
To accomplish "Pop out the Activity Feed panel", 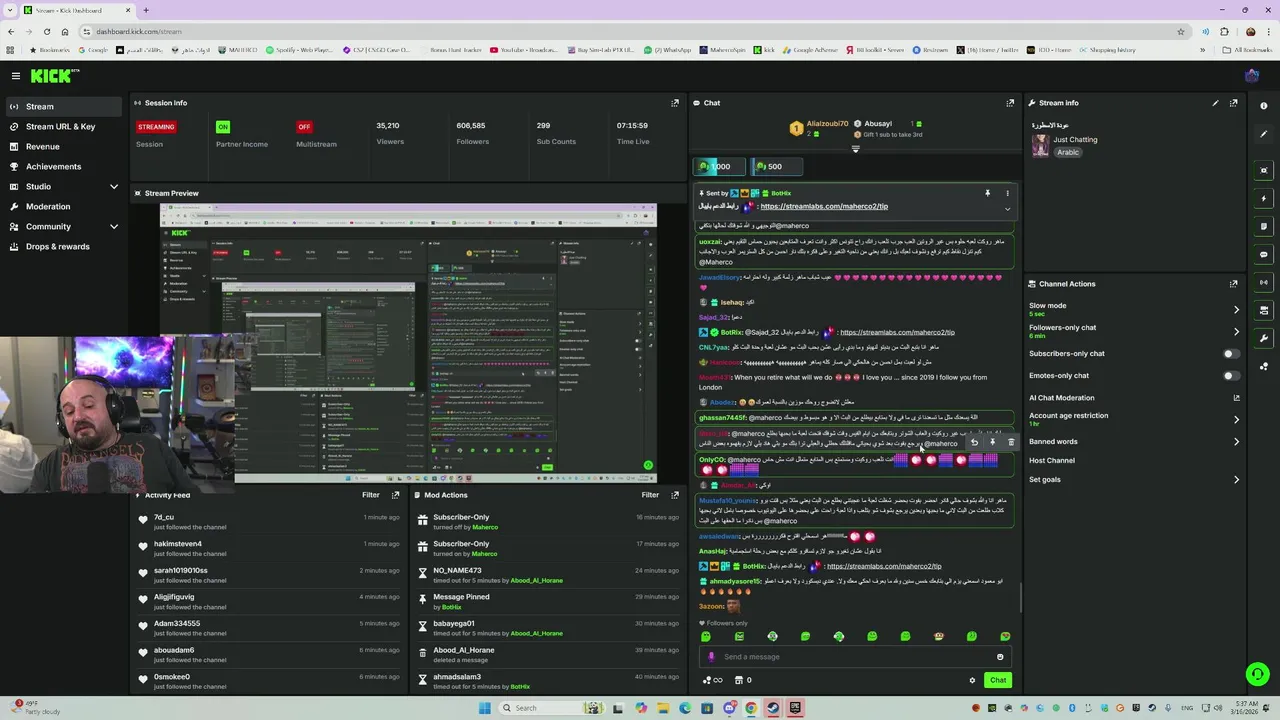I will pyautogui.click(x=396, y=495).
